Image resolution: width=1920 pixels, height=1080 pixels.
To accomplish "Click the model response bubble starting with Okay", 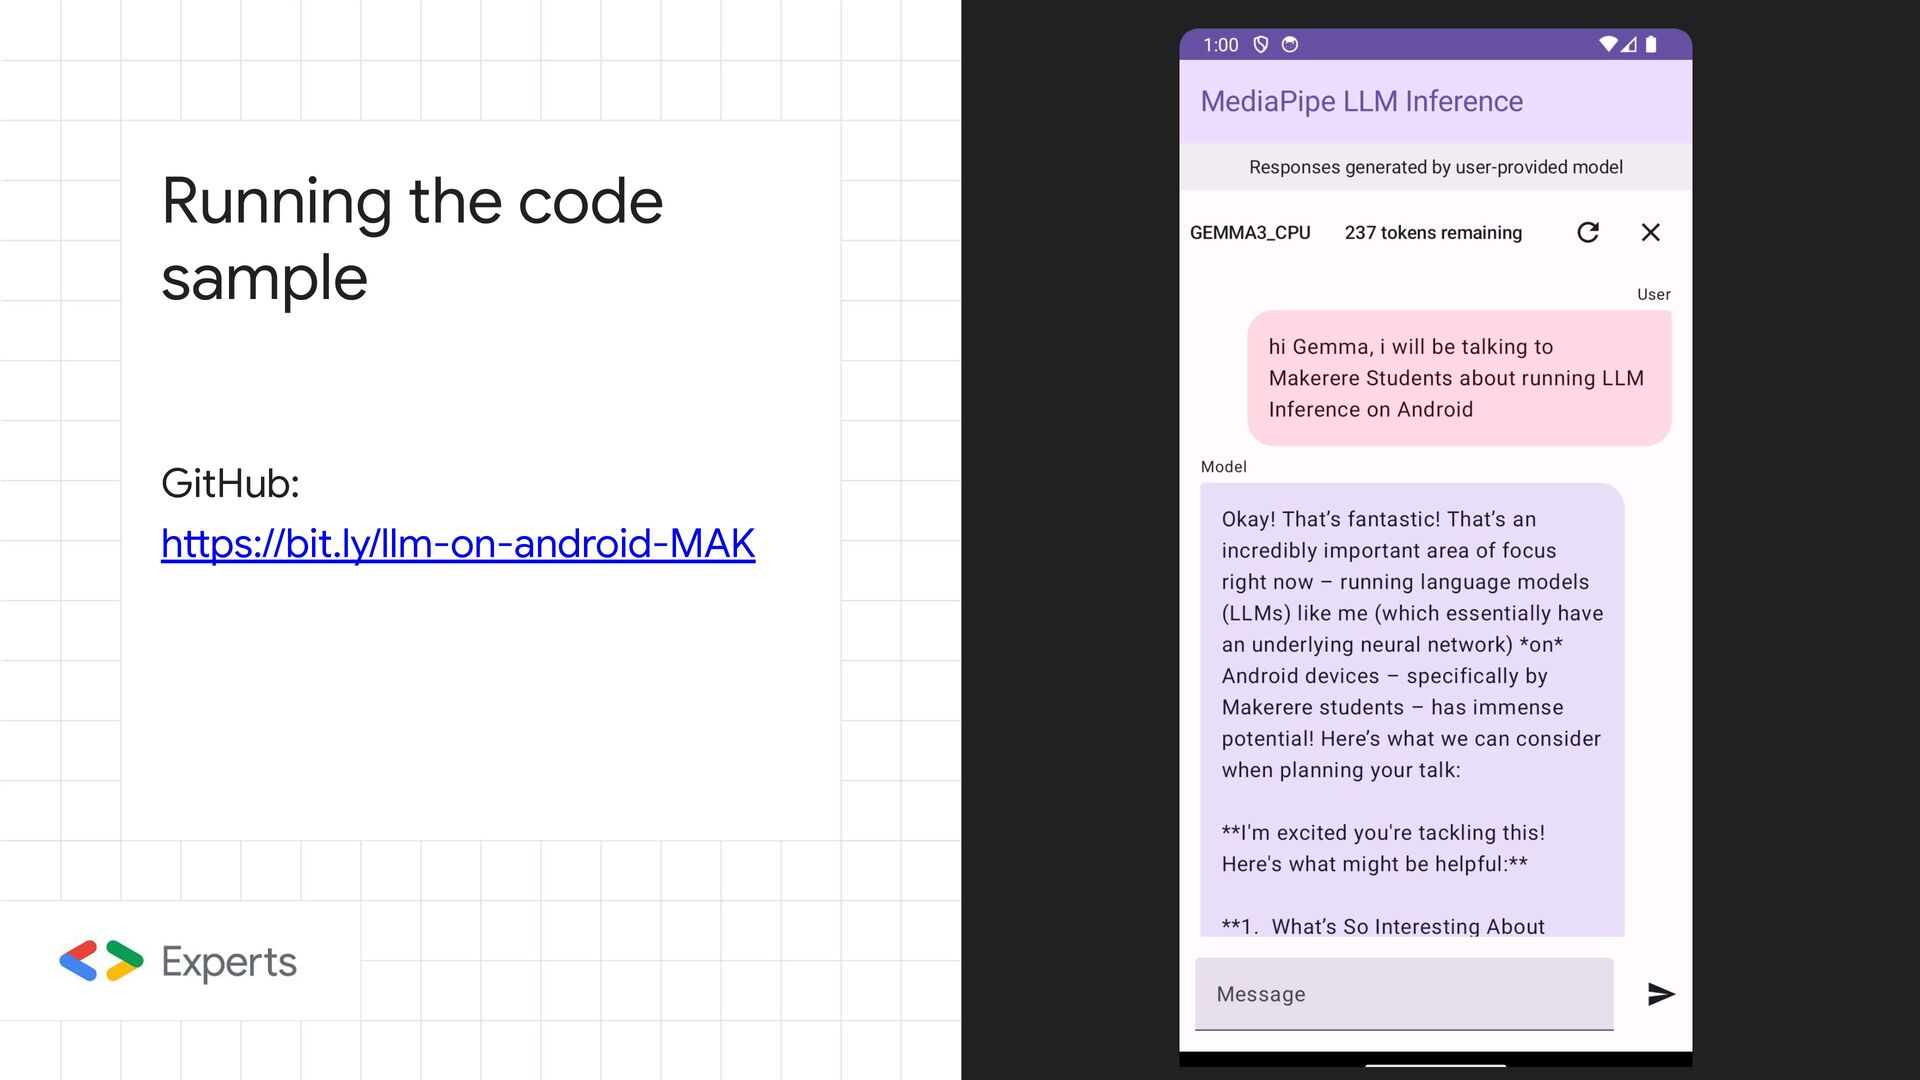I will click(x=1412, y=710).
